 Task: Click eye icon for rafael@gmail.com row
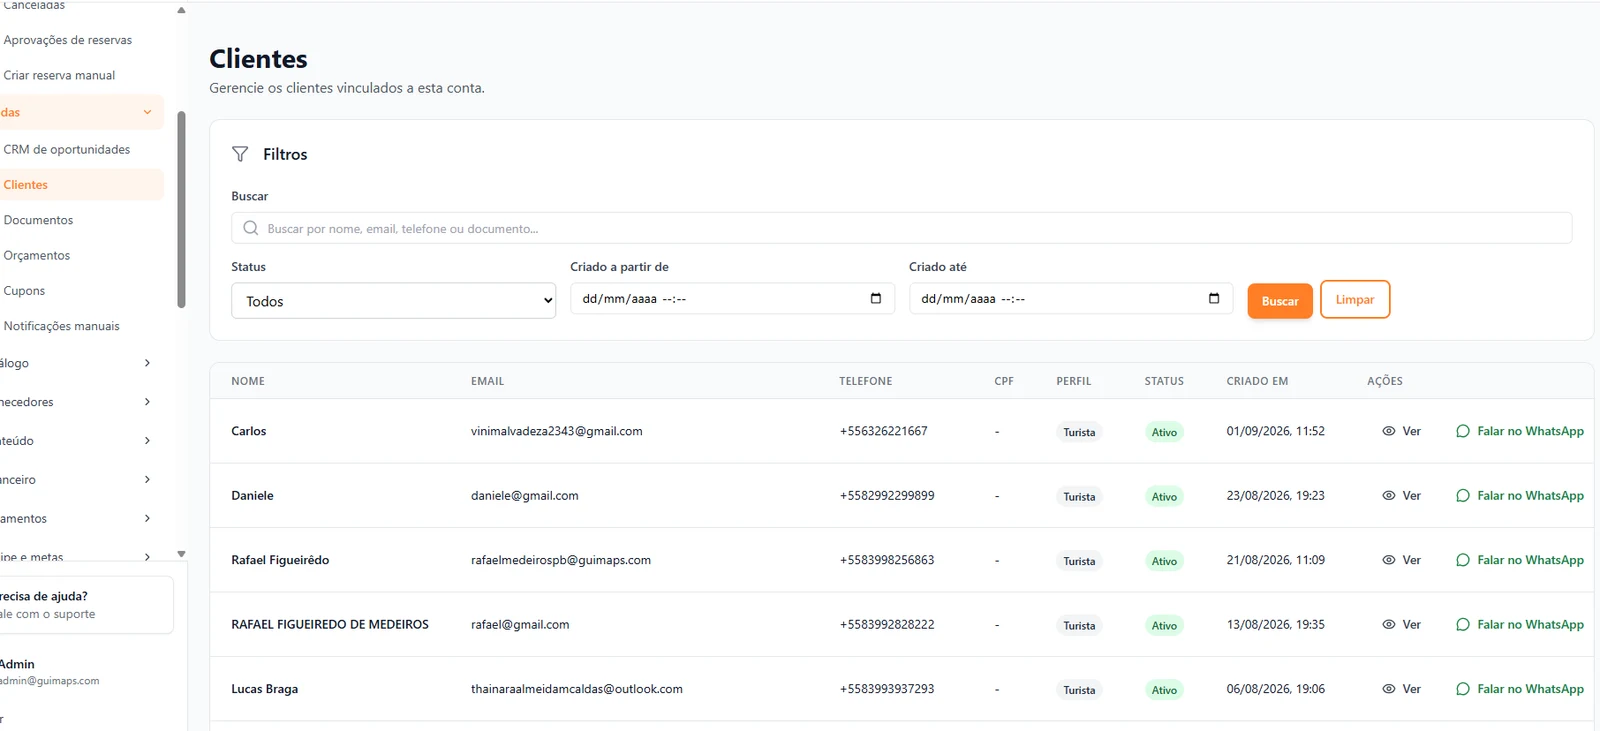tap(1388, 624)
